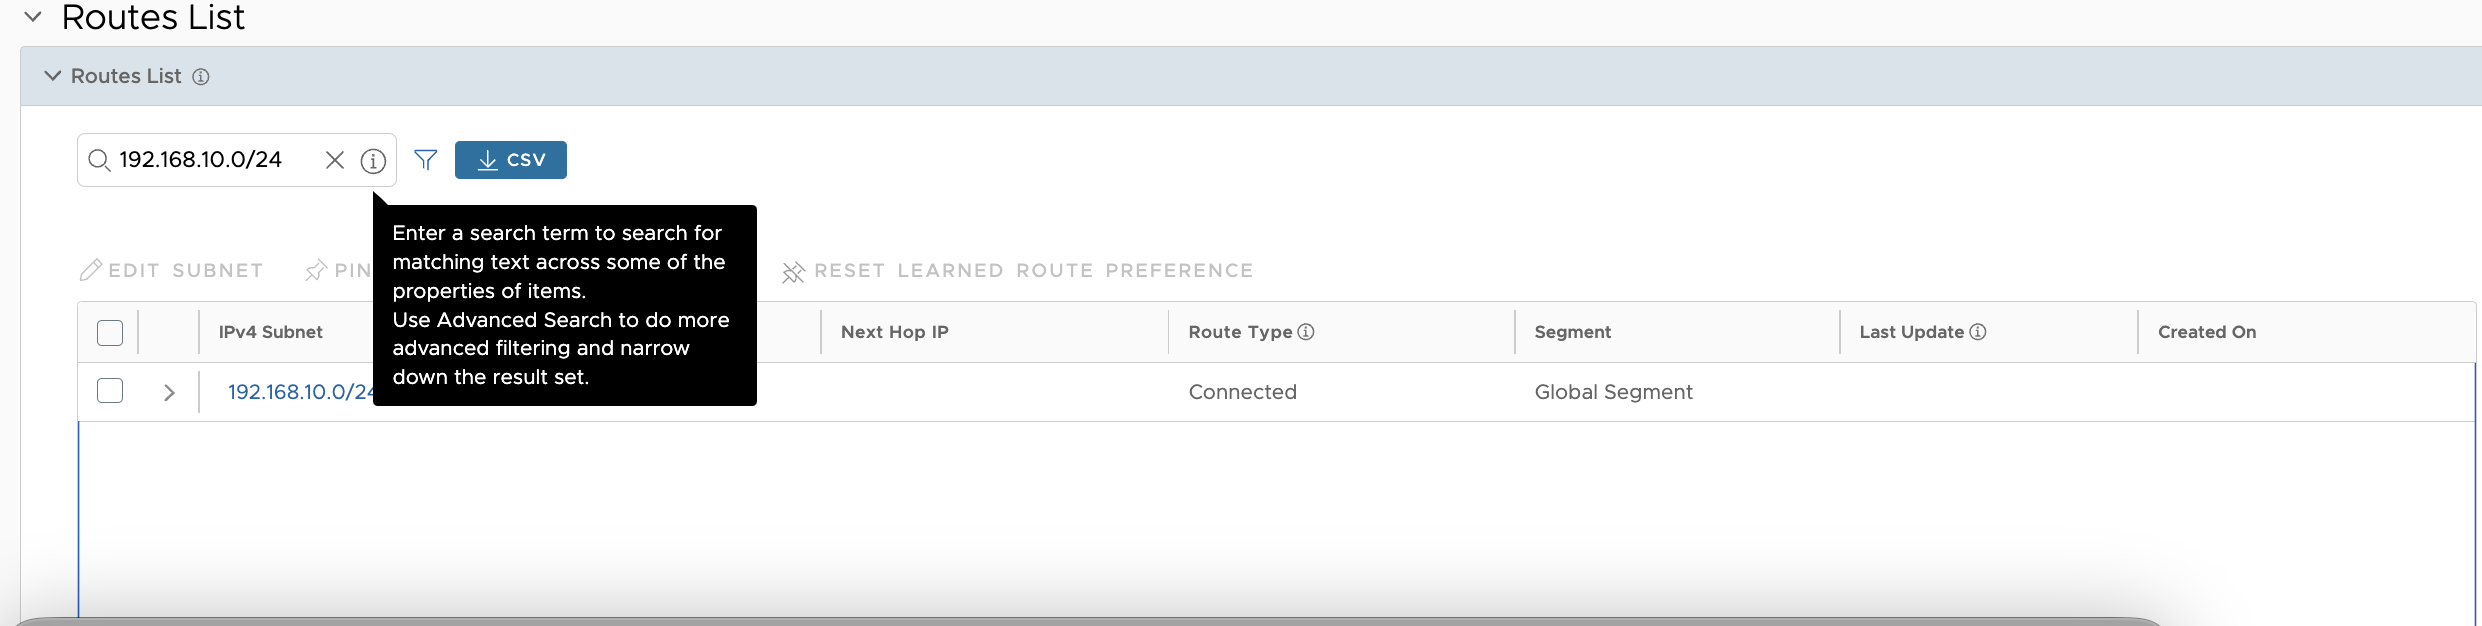The image size is (2482, 626).
Task: Open the advanced filter funnel icon
Action: pos(426,160)
